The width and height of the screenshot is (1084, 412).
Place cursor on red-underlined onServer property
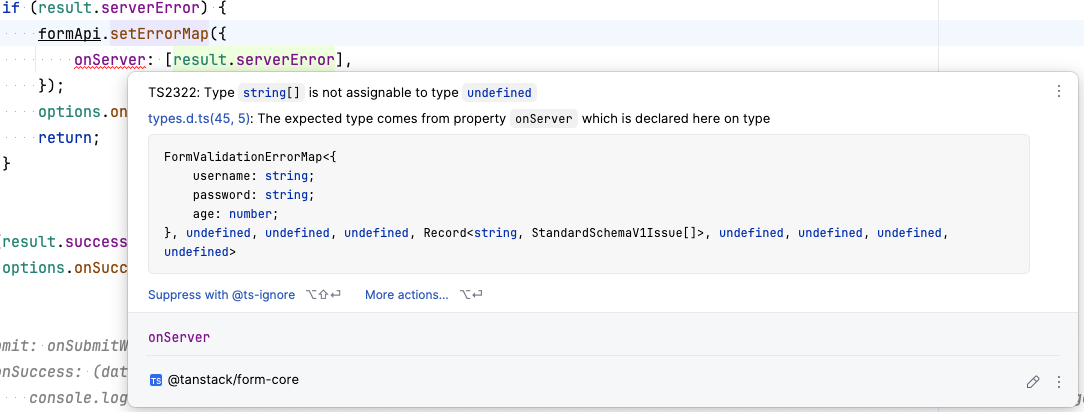[x=111, y=60]
